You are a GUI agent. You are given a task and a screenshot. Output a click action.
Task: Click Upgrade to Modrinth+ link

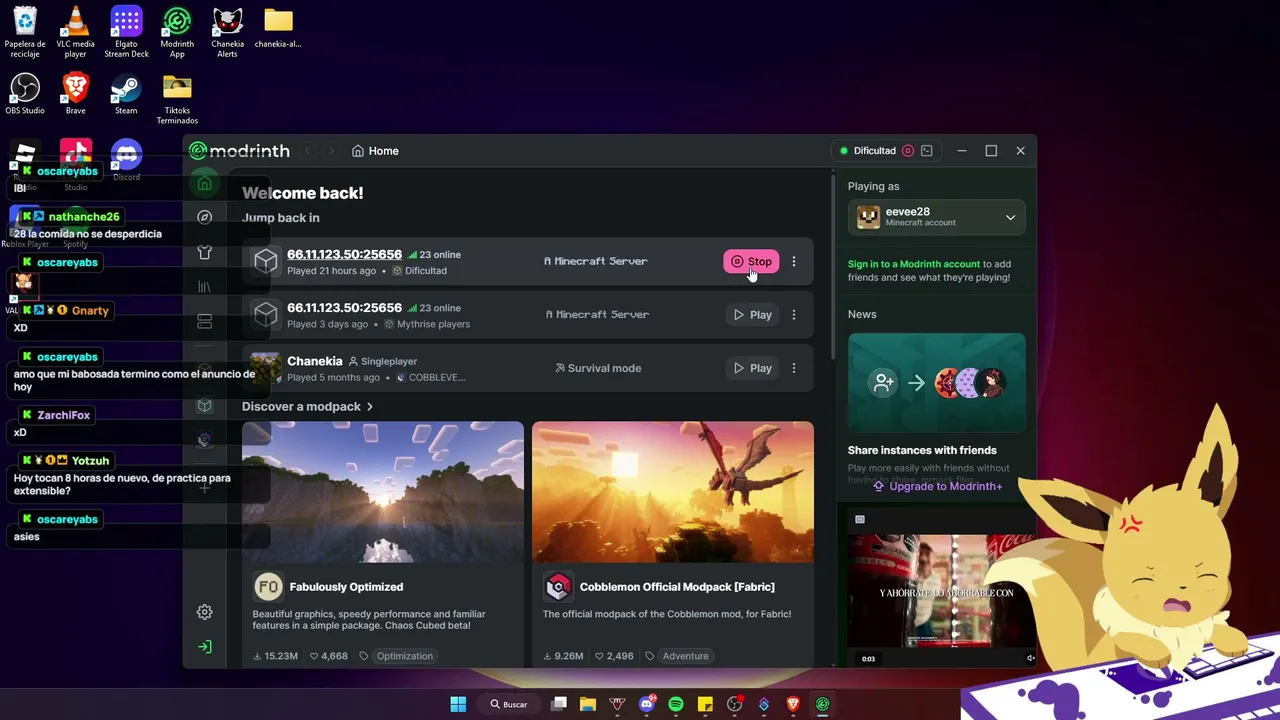pos(937,486)
